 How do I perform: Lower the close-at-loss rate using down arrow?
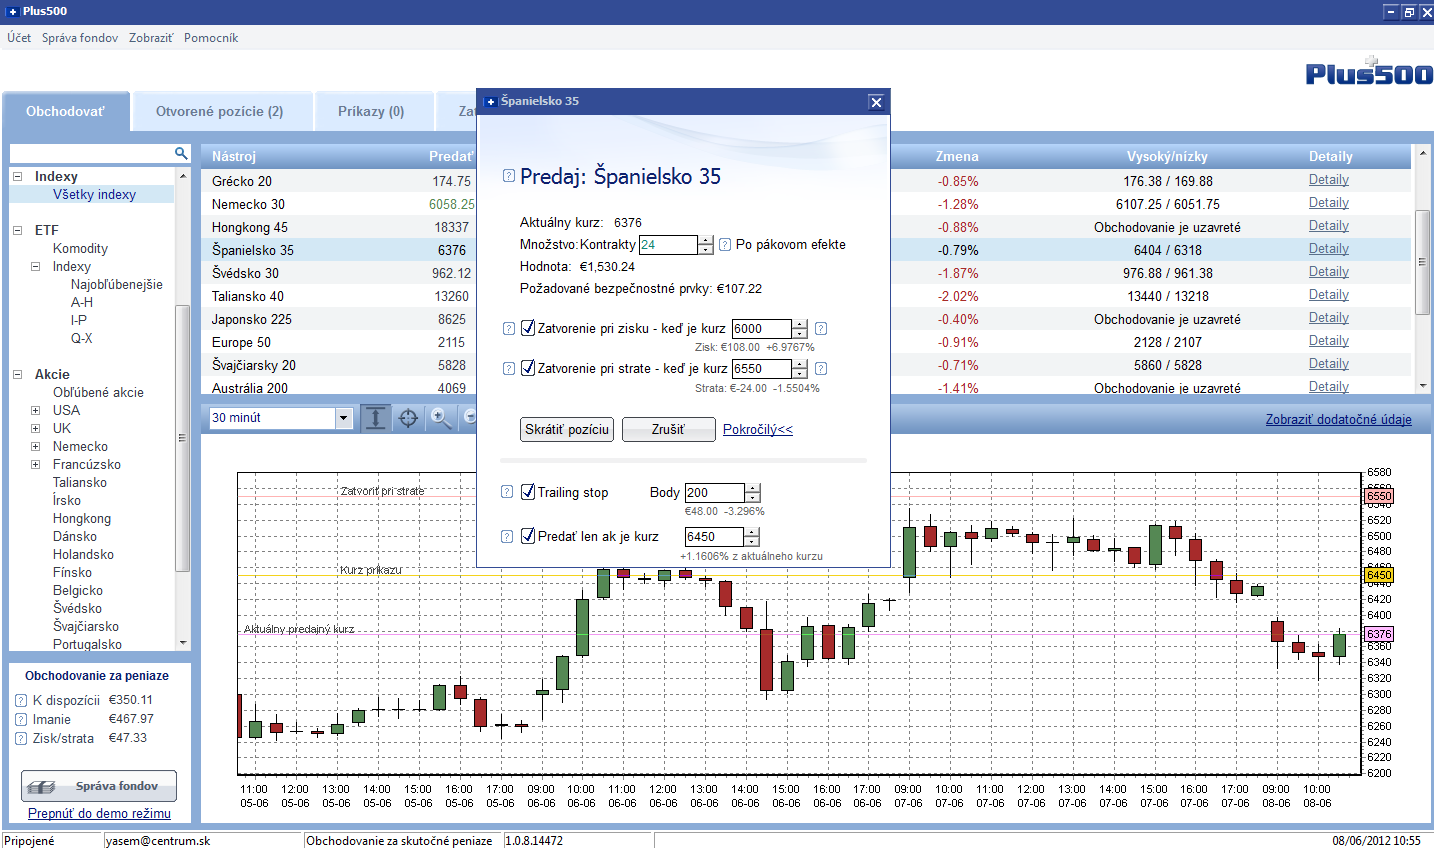(800, 373)
